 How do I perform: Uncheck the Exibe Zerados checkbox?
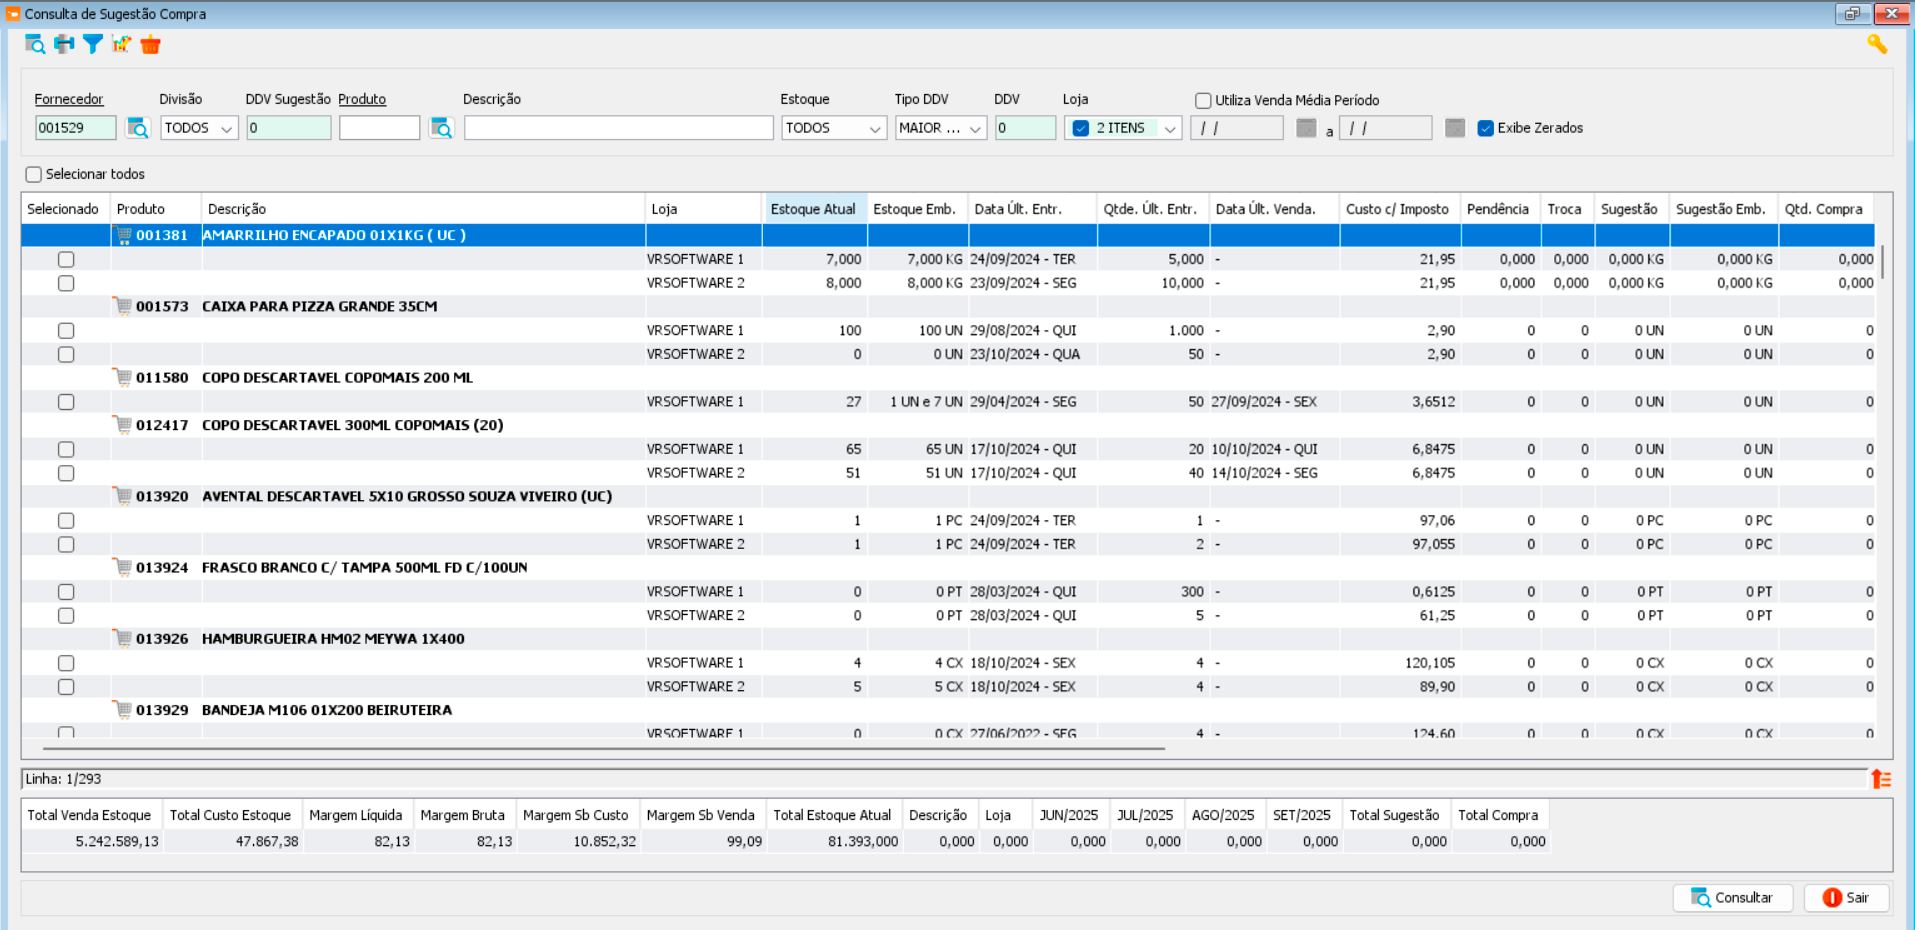pyautogui.click(x=1485, y=128)
